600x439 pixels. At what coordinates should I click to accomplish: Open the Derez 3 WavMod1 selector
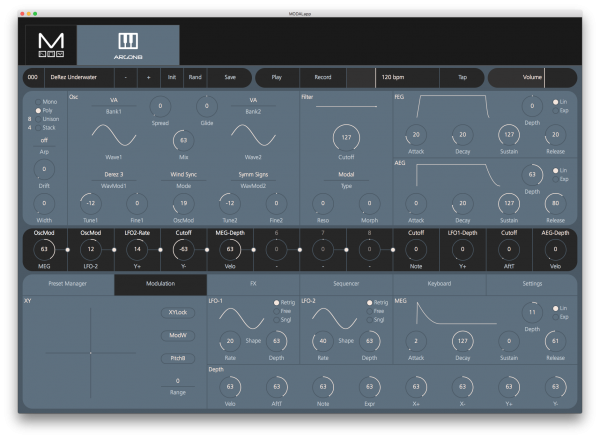(114, 175)
